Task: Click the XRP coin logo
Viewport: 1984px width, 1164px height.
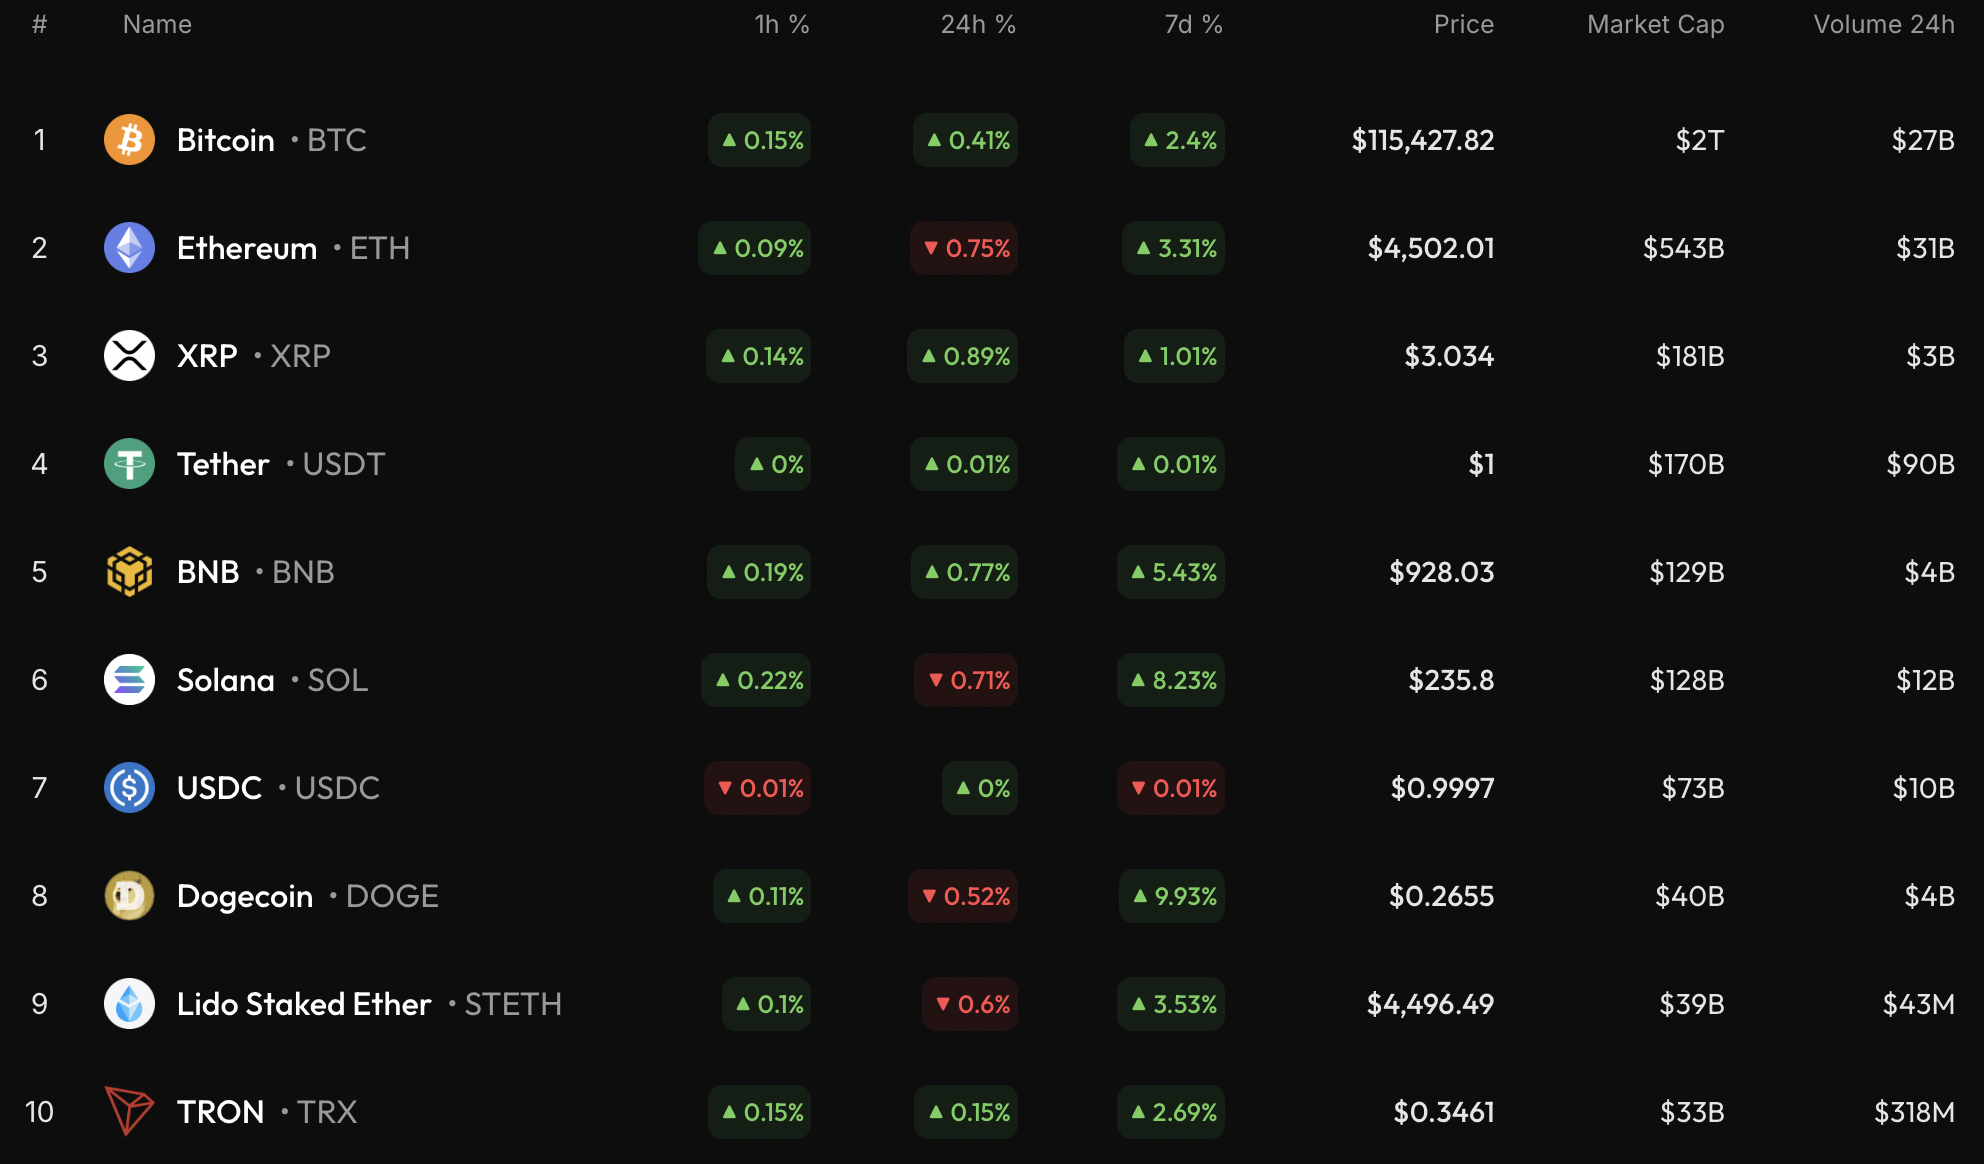Action: coord(129,356)
